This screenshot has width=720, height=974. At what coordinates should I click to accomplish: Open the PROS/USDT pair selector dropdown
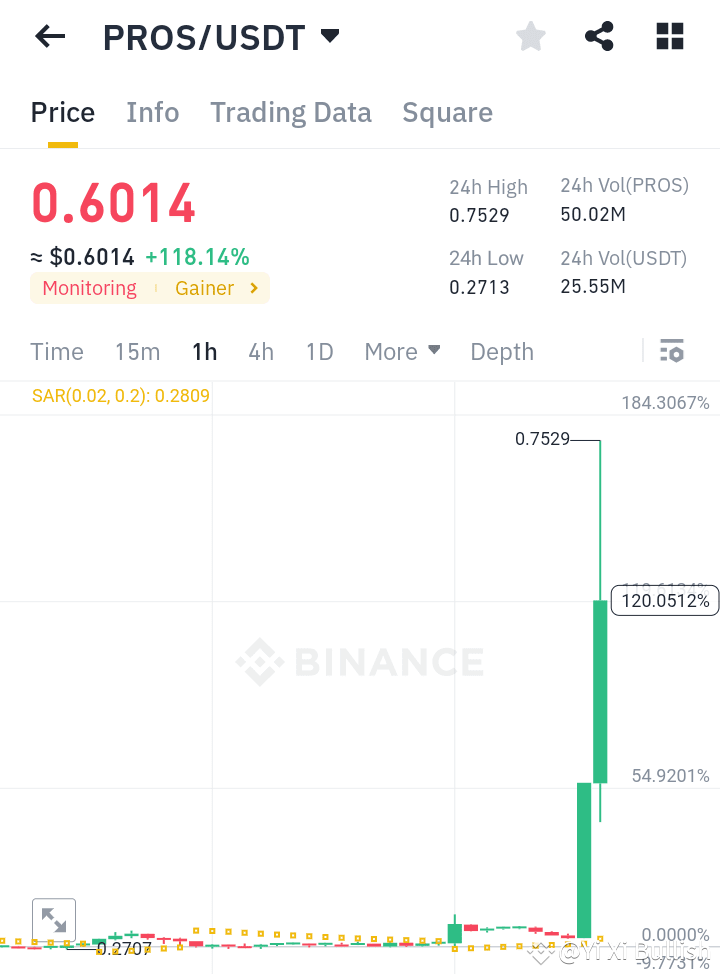(330, 36)
